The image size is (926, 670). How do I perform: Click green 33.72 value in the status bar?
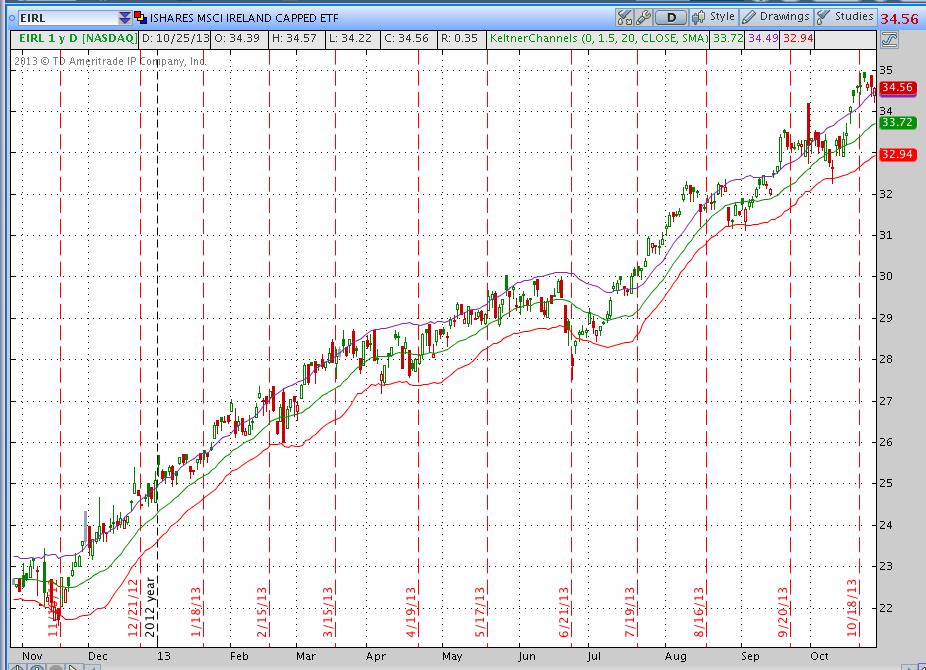728,38
